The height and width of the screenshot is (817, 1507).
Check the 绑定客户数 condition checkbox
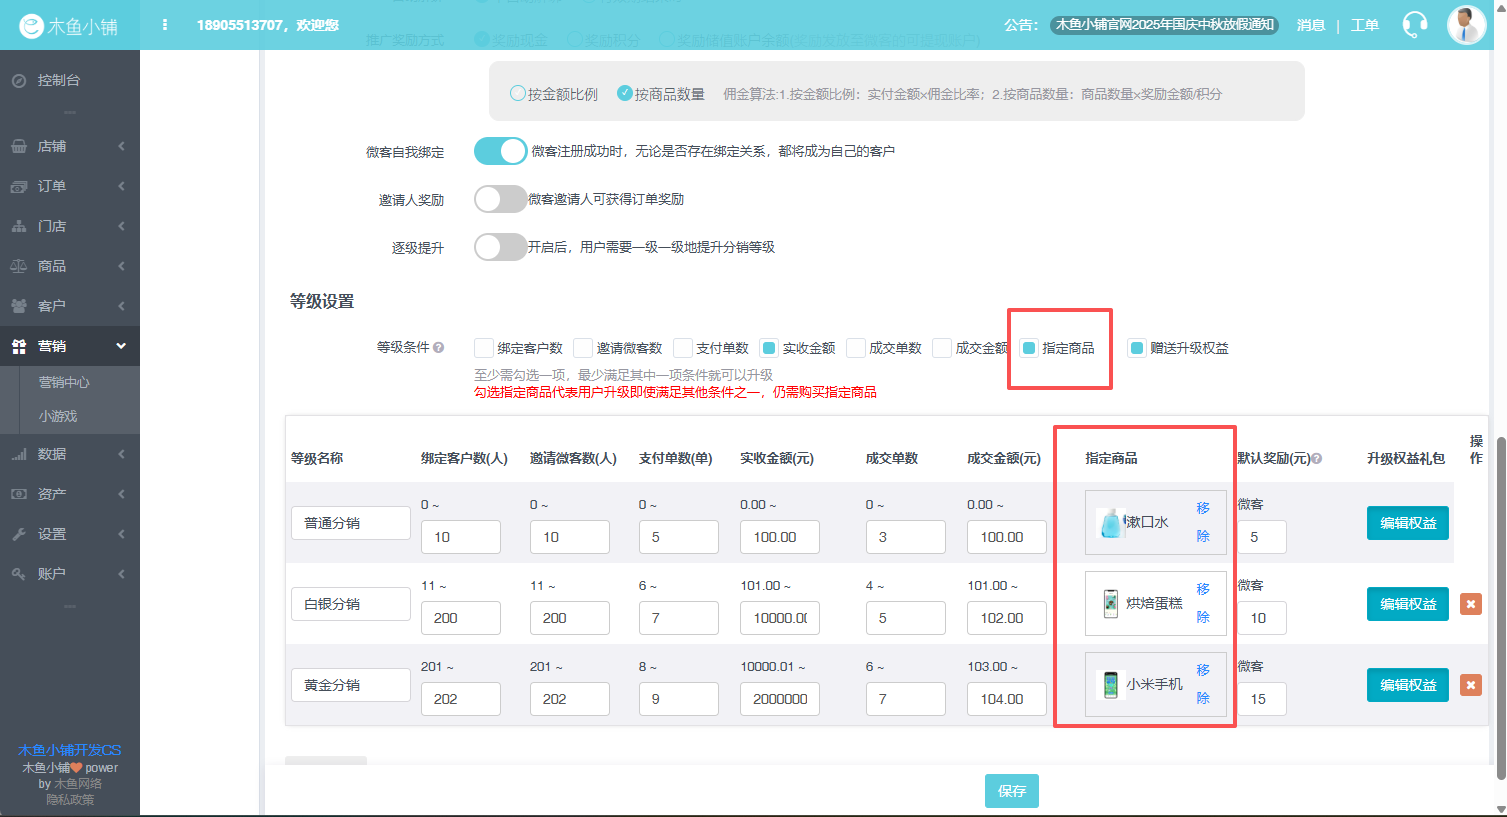coord(484,348)
